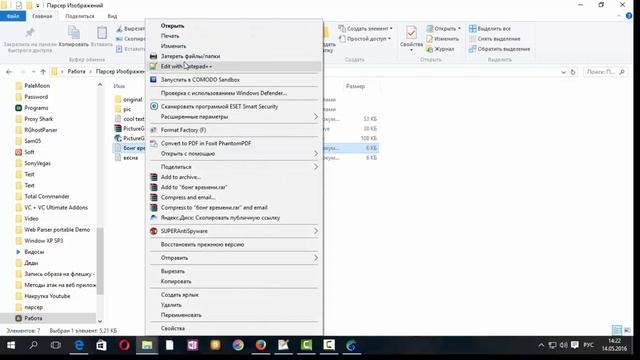Click the refresh address bar icon
Viewport: 640px width, 360px height.
point(573,72)
